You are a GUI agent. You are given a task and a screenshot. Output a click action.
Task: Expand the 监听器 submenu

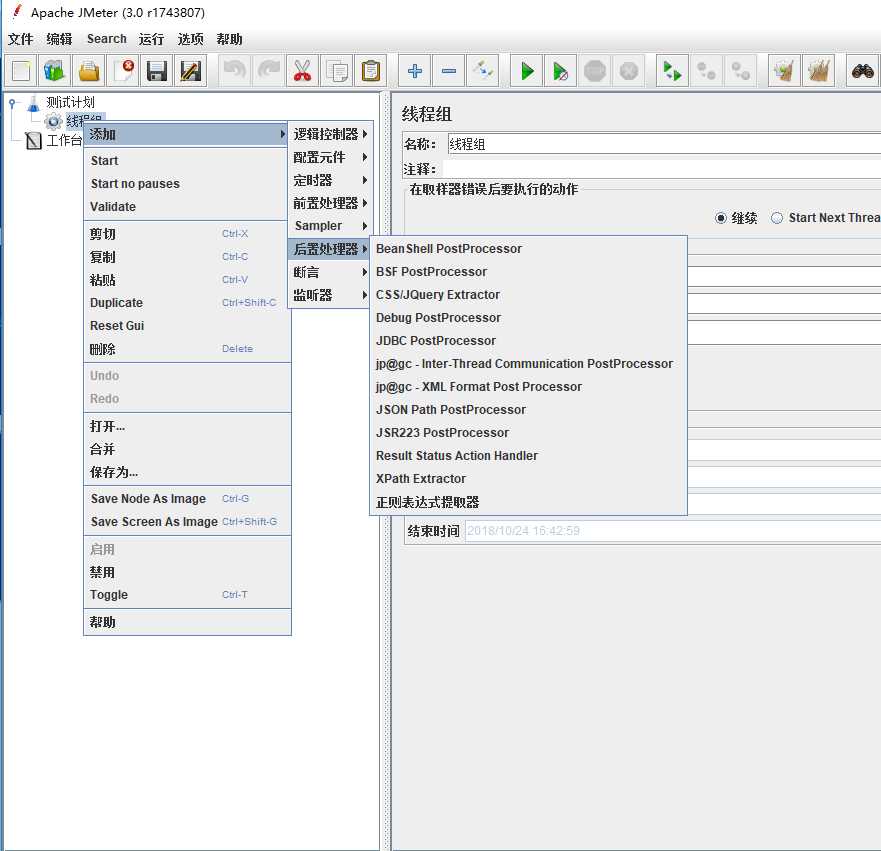tap(330, 295)
